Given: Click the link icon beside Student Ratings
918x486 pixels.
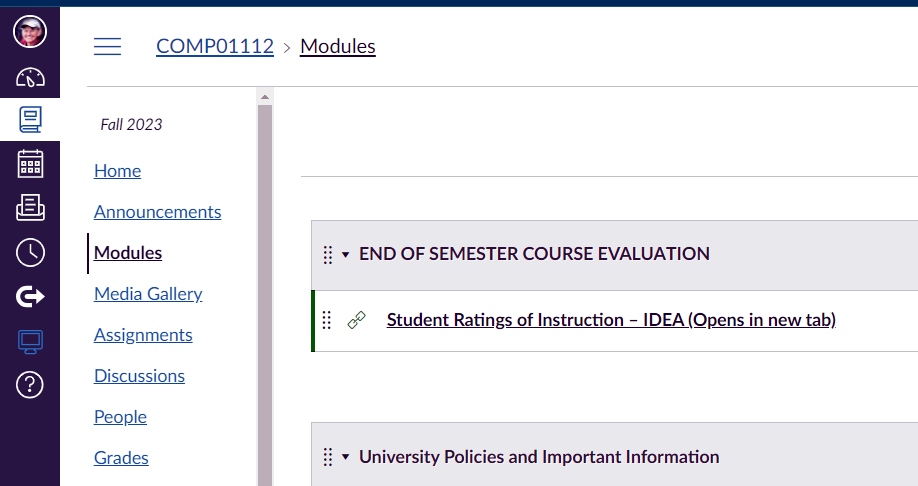Looking at the screenshot, I should (x=356, y=320).
